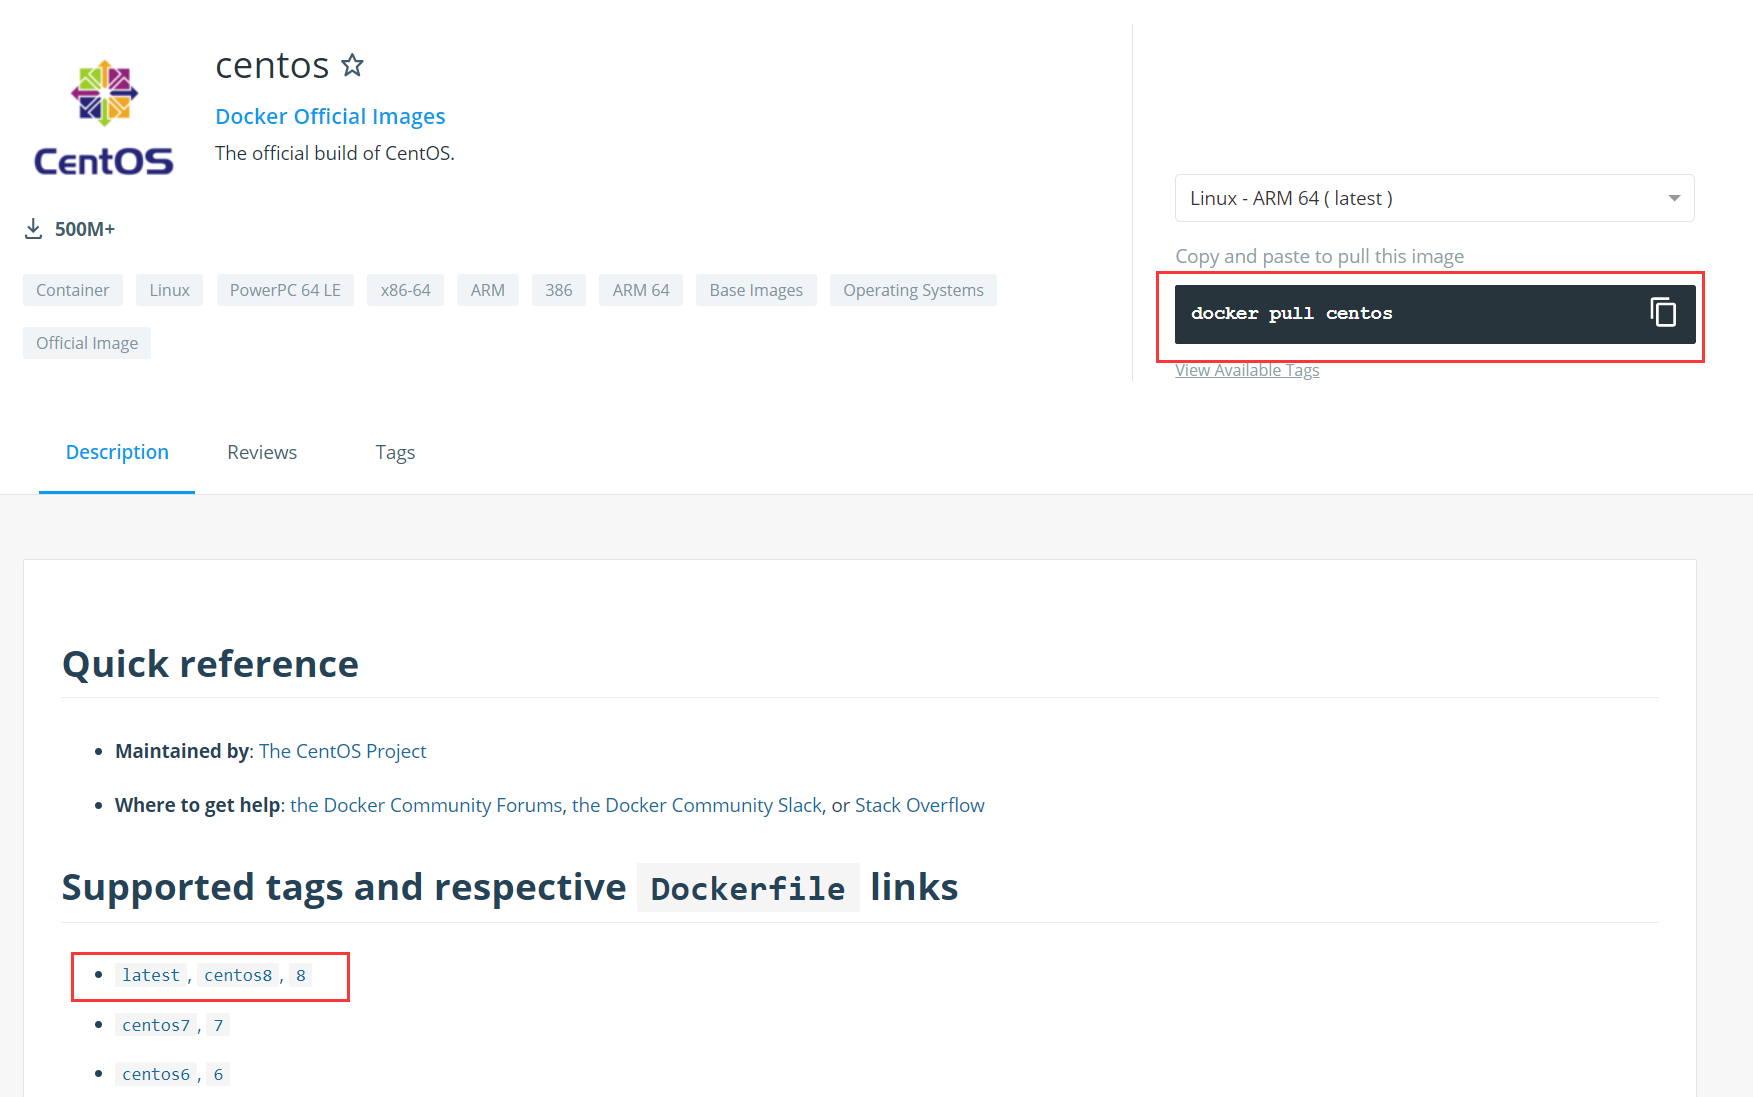1753x1097 pixels.
Task: Switch to the Tags tab
Action: click(x=395, y=453)
